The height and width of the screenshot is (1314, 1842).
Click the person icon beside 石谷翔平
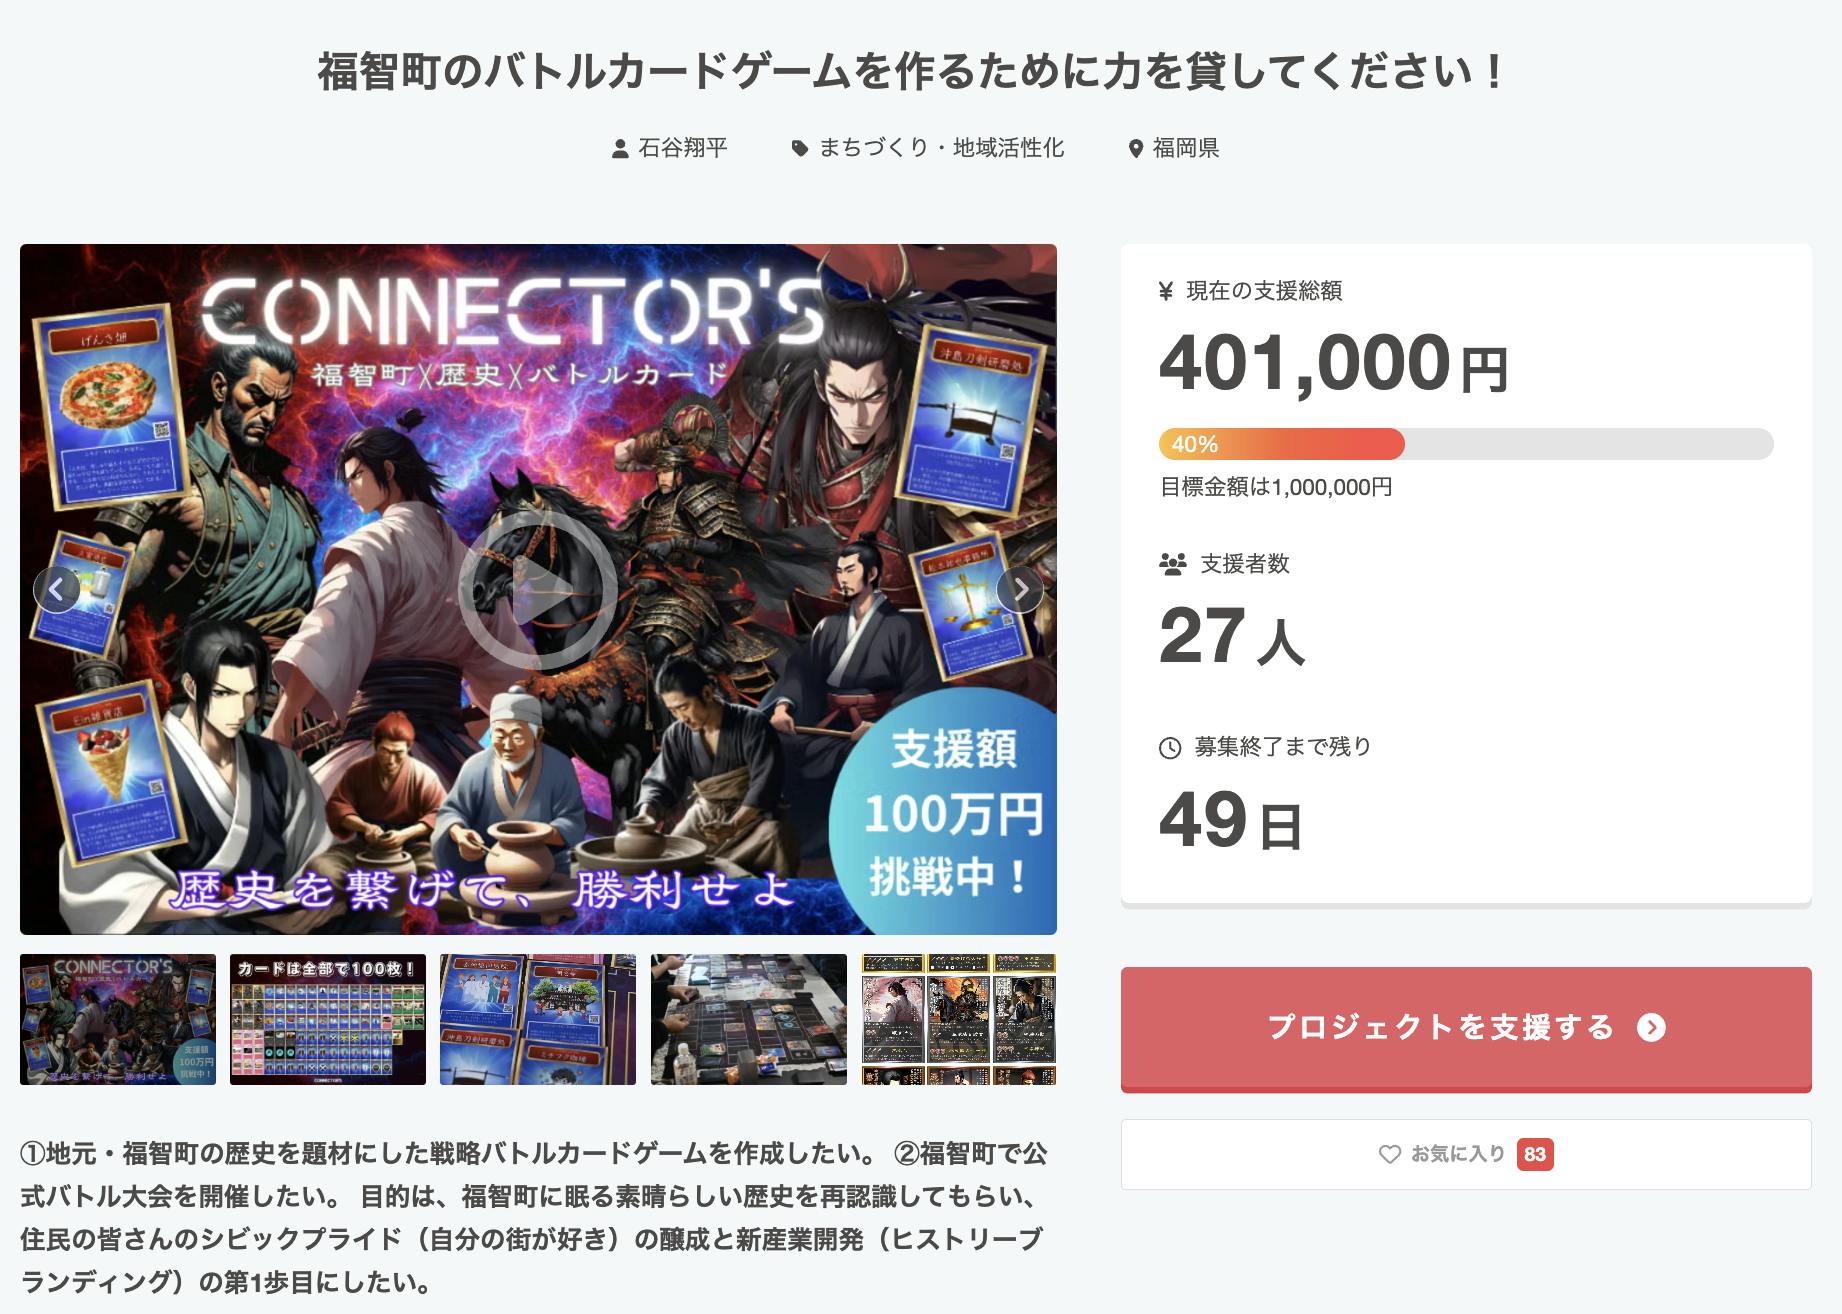[x=620, y=149]
